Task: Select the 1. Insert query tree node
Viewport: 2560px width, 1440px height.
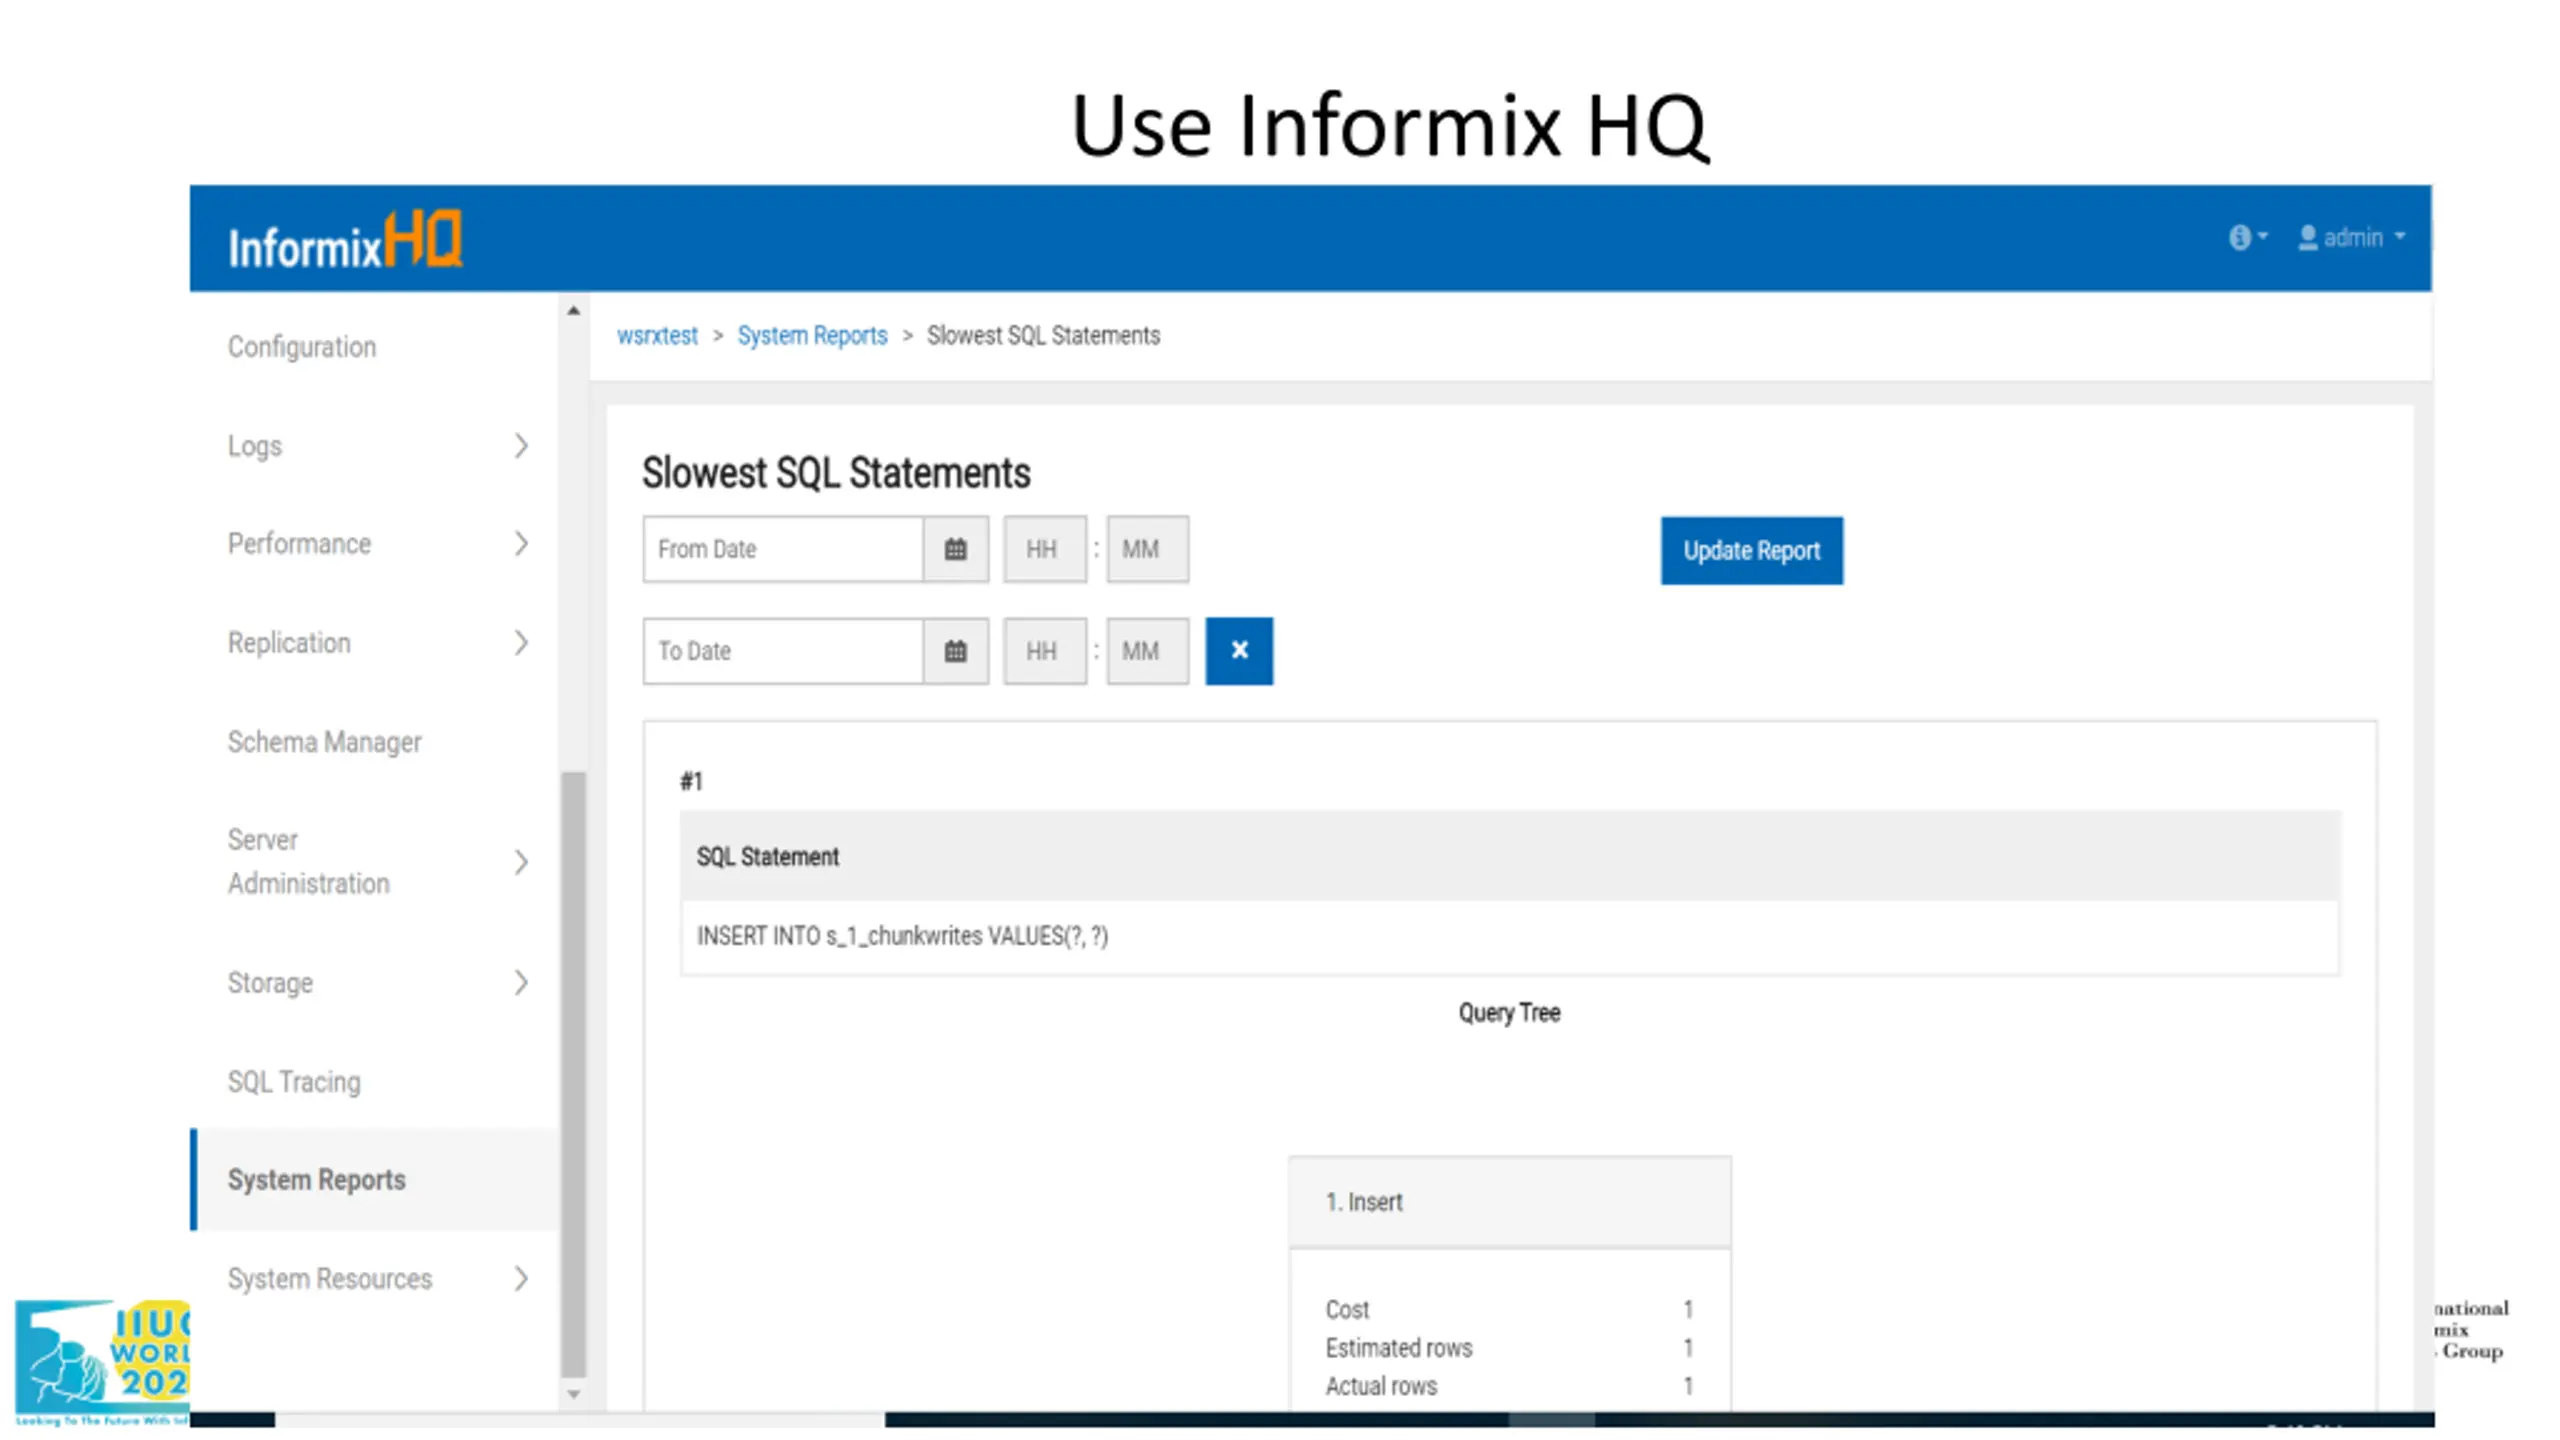Action: pos(1509,1202)
